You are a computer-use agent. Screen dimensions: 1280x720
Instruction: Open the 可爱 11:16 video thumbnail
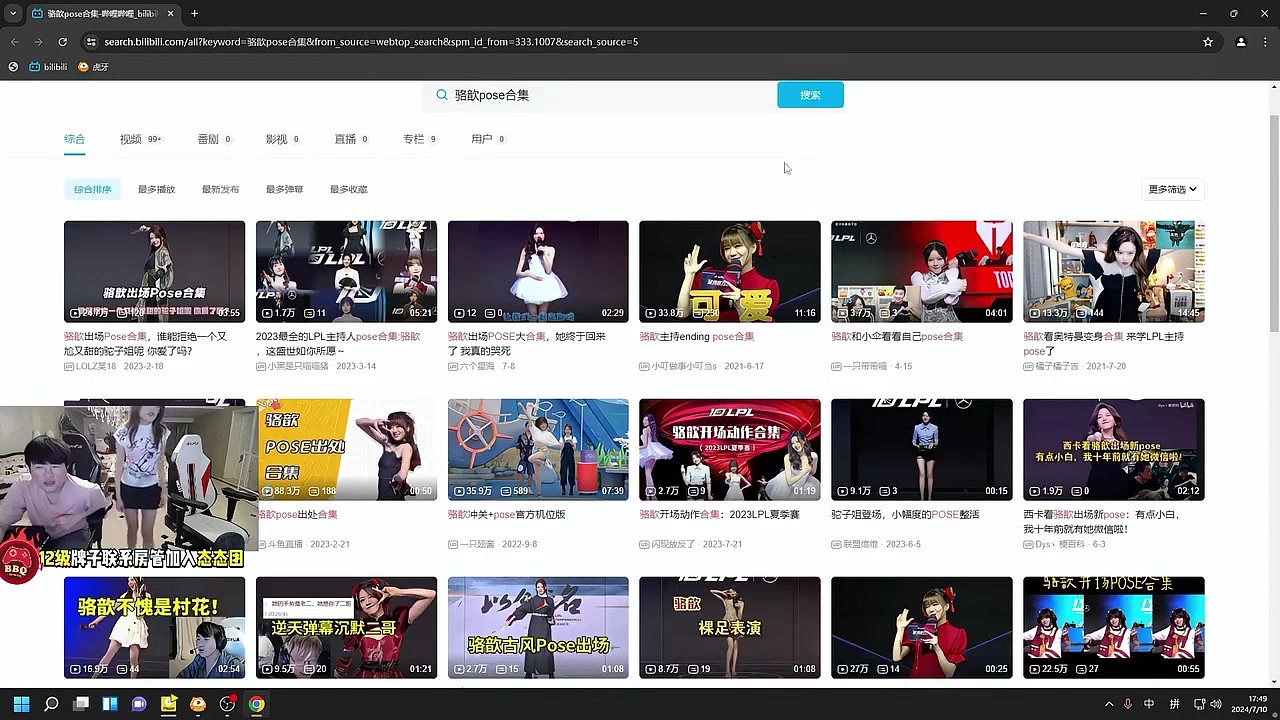(x=730, y=271)
